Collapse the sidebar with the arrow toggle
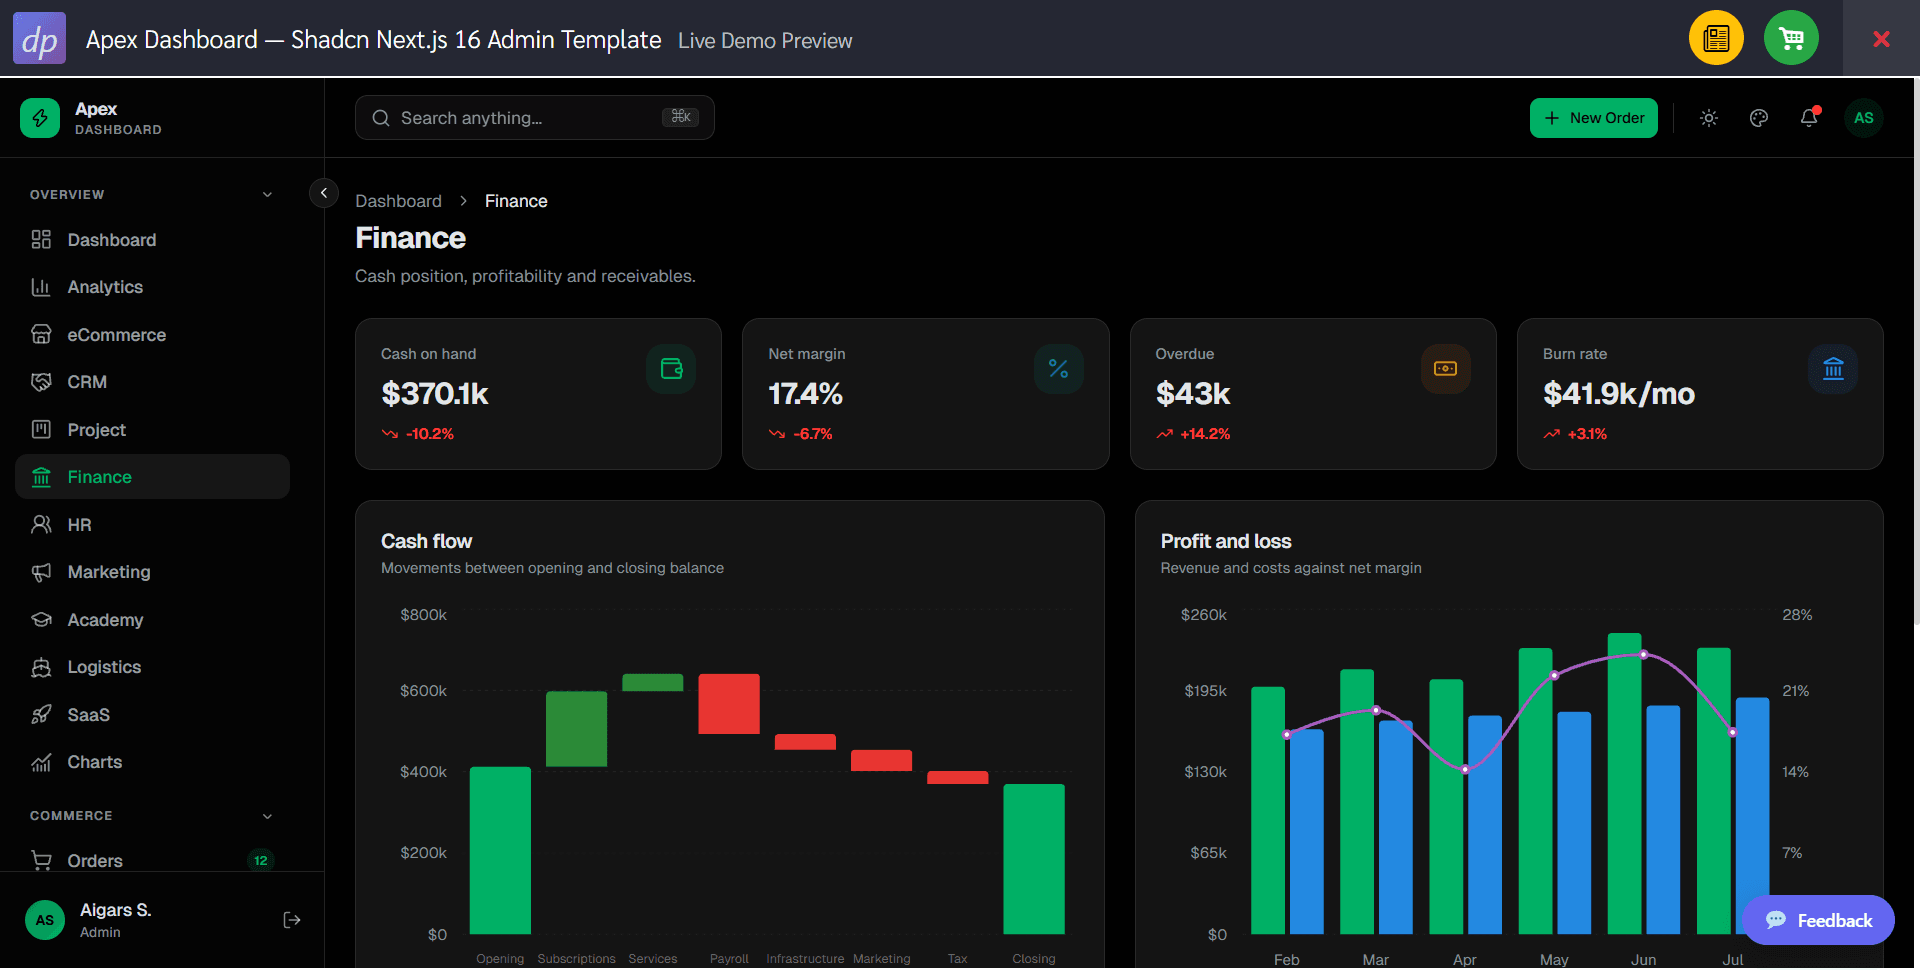The height and width of the screenshot is (970, 1920). [x=324, y=193]
